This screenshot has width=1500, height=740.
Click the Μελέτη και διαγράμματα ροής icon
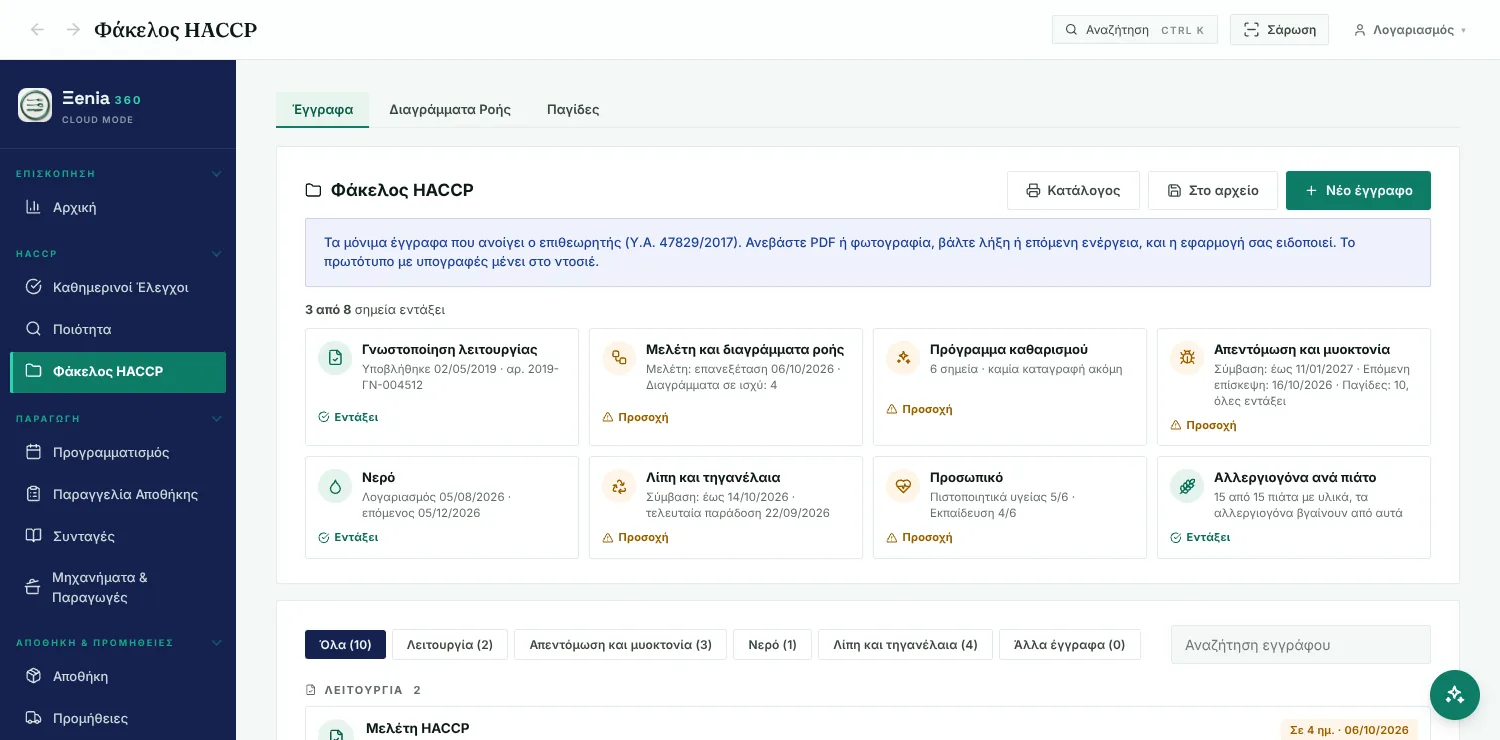click(619, 358)
